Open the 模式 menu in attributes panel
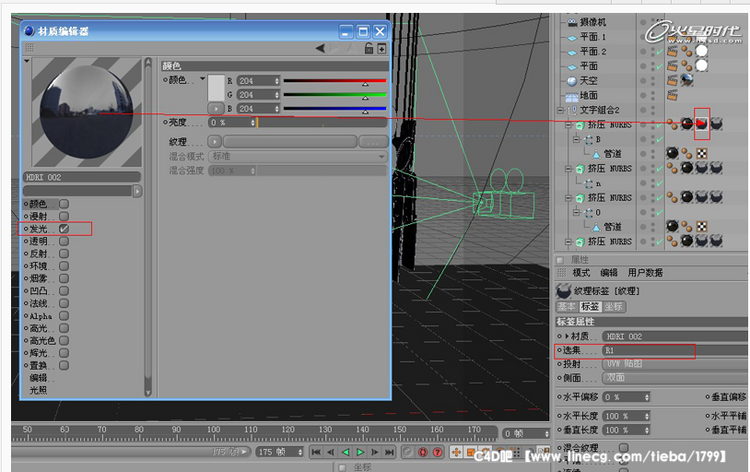Viewport: 750px width, 472px height. point(581,273)
